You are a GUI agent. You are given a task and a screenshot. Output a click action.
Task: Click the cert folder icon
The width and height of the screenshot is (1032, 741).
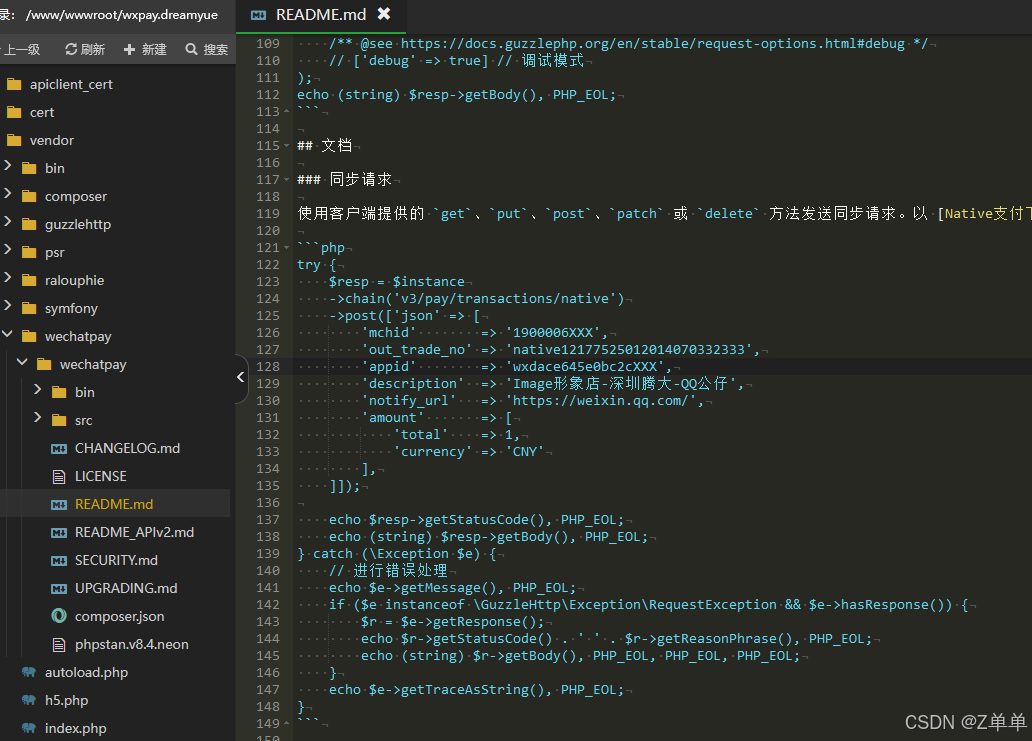click(14, 113)
